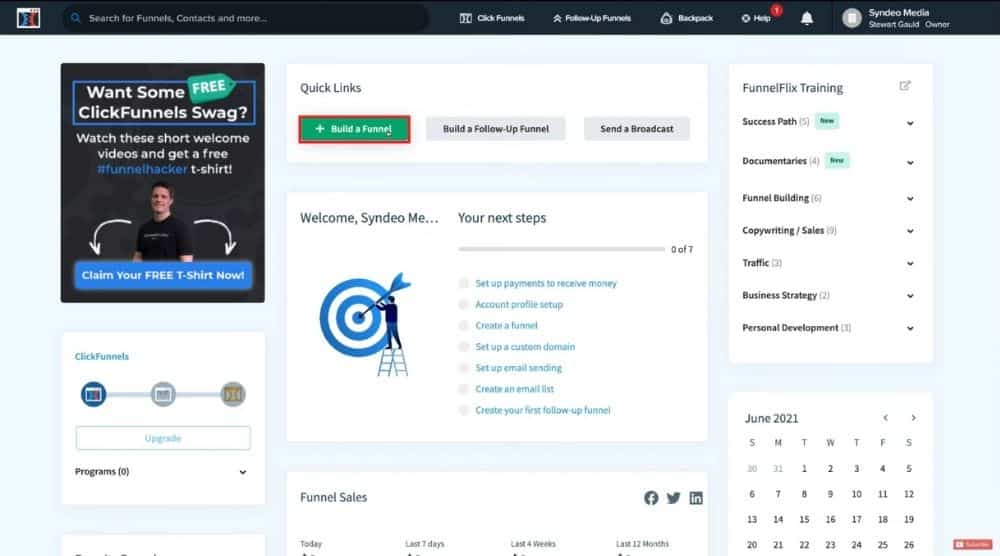The width and height of the screenshot is (1000, 556).
Task: Open Syndeo Media account menu
Action: [896, 18]
